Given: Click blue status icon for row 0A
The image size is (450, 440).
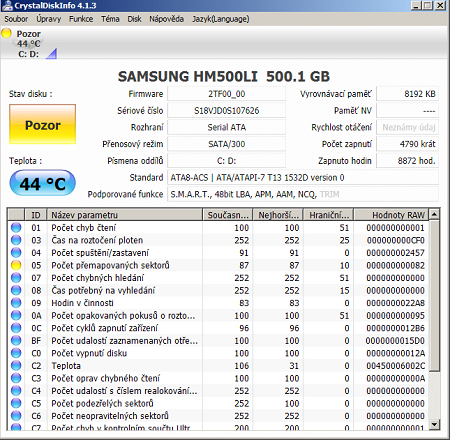Looking at the screenshot, I should pos(16,315).
